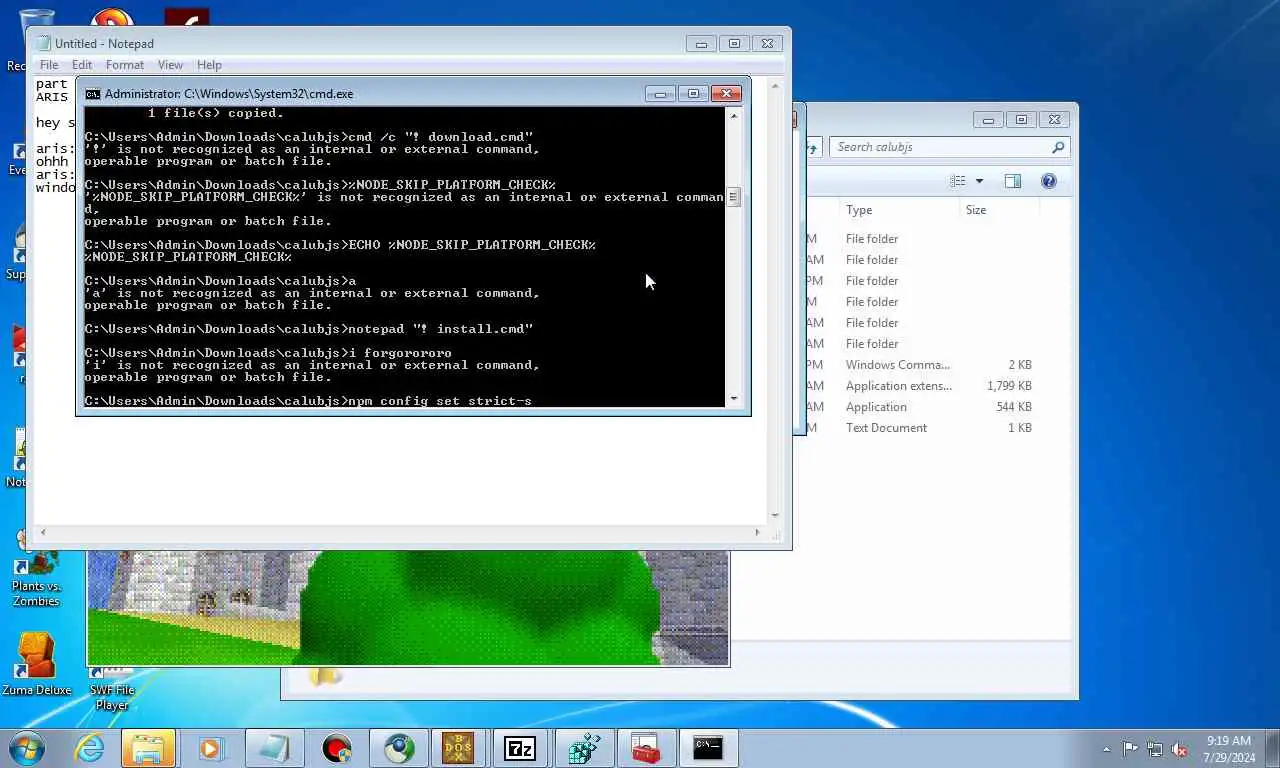Image resolution: width=1280 pixels, height=768 pixels.
Task: Open the Action Center flag in tray
Action: pyautogui.click(x=1131, y=748)
